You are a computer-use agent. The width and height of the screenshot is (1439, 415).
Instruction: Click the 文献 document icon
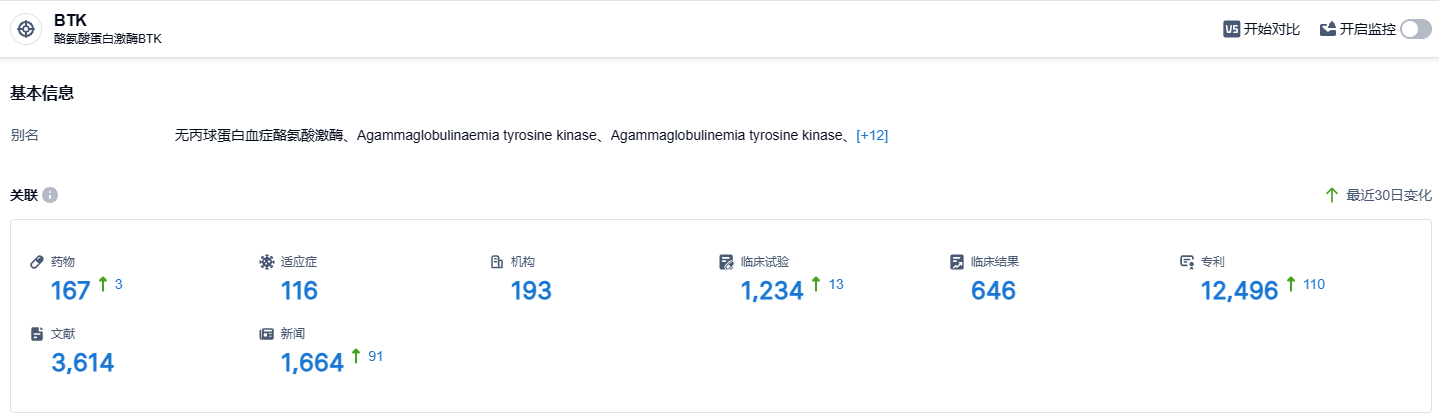coord(37,333)
